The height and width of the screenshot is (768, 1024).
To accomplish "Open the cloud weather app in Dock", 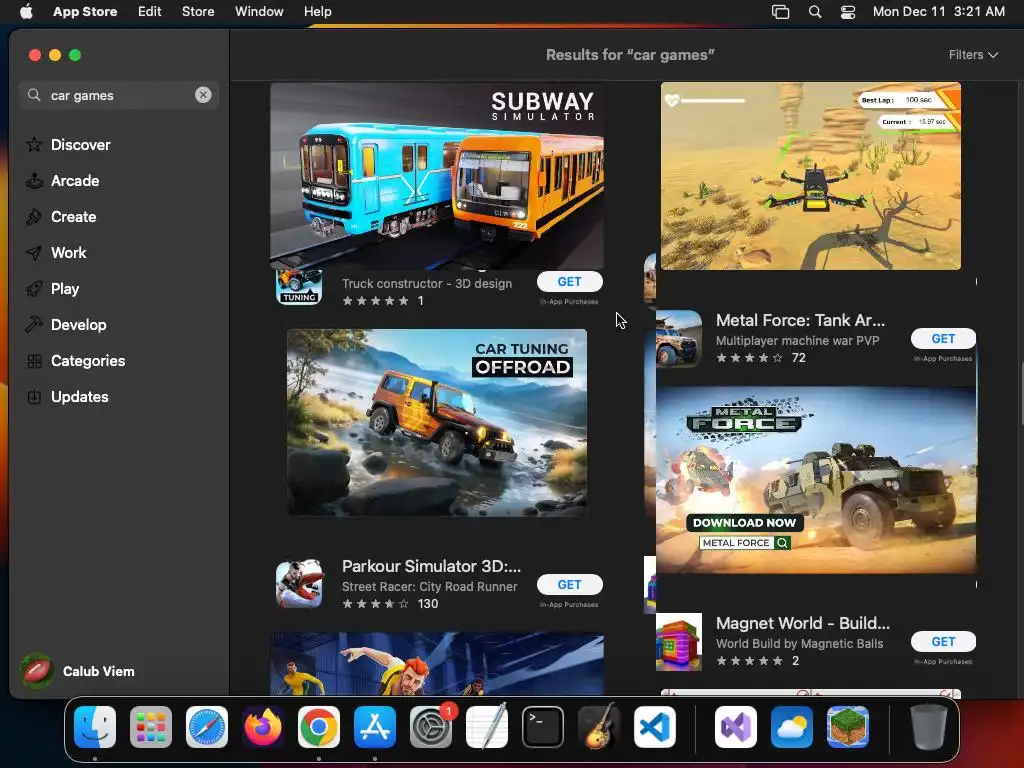I will coord(792,727).
